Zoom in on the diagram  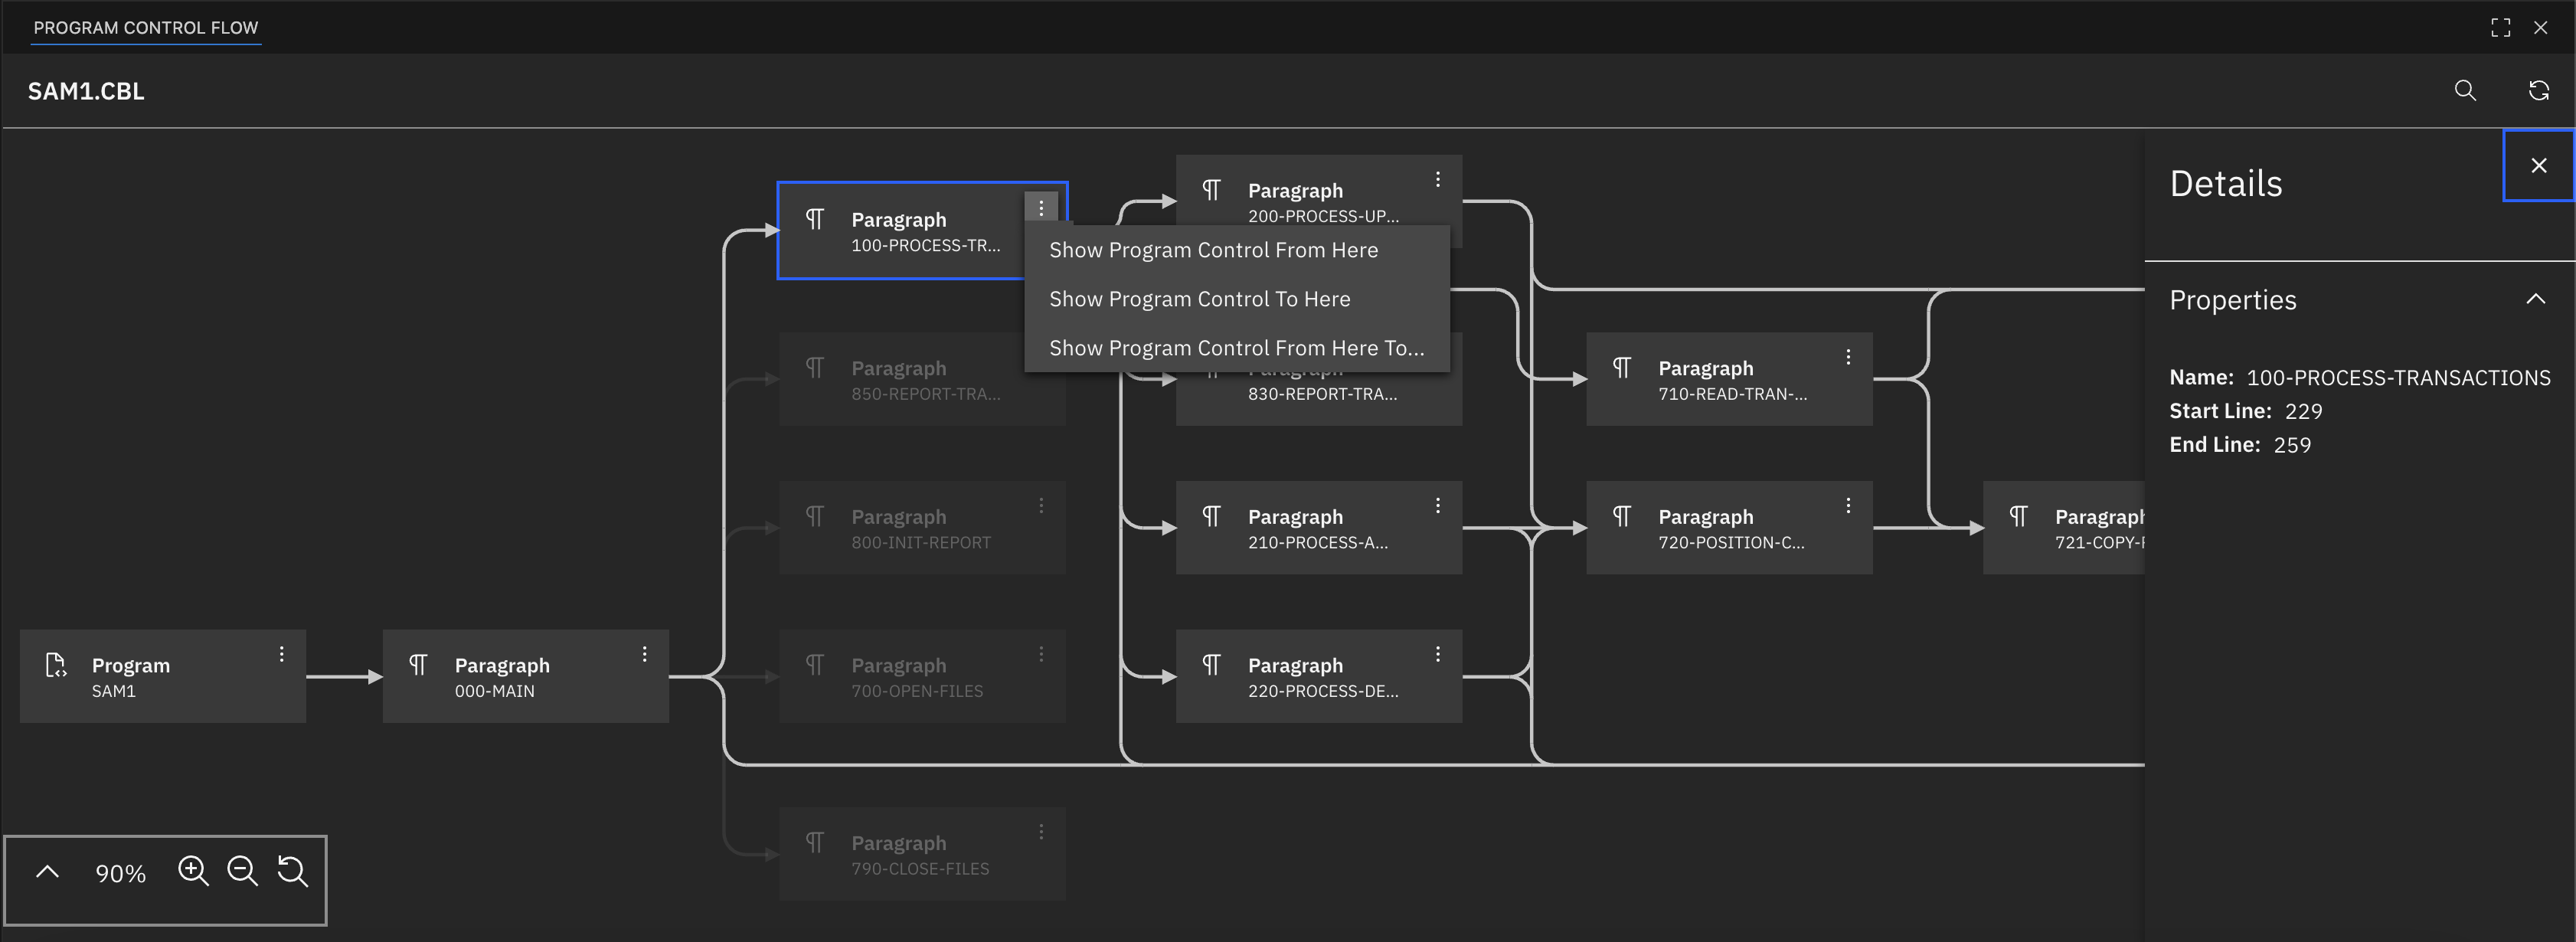pos(193,872)
